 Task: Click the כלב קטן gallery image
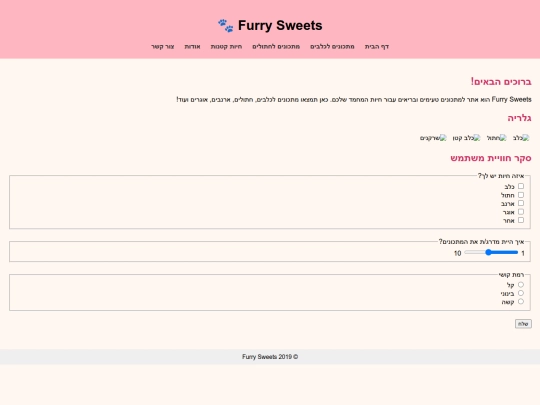pos(466,138)
